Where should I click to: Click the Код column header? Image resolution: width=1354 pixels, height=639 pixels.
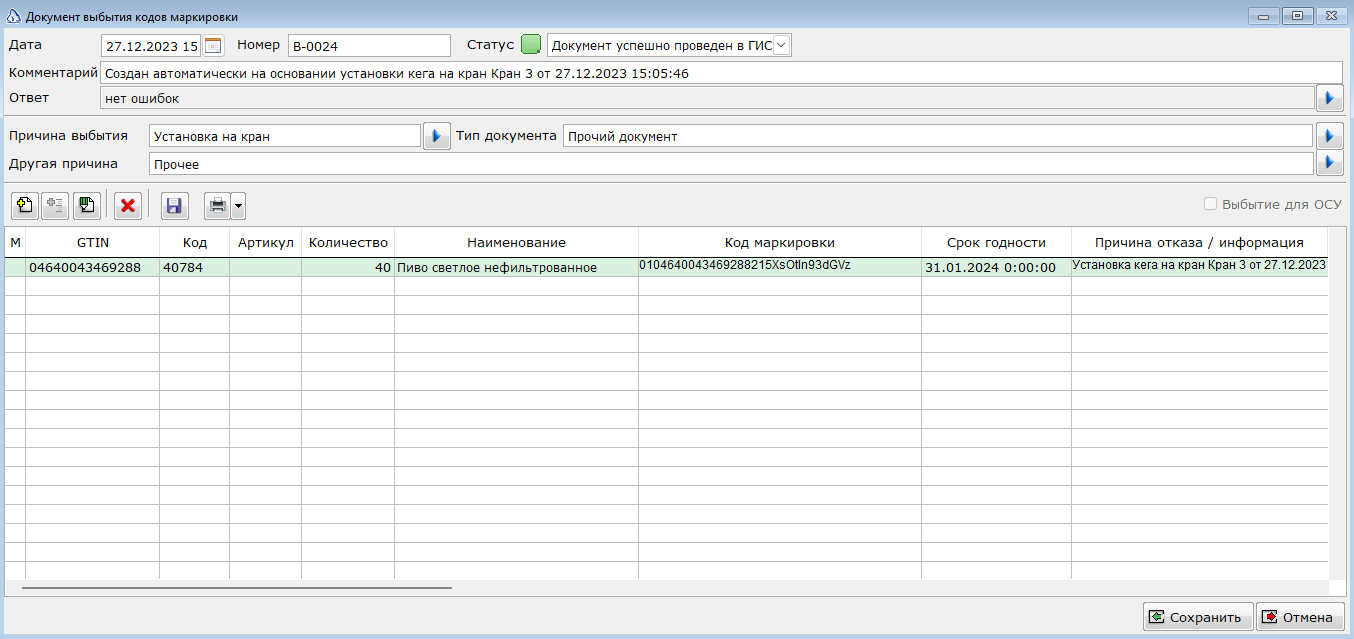[195, 242]
